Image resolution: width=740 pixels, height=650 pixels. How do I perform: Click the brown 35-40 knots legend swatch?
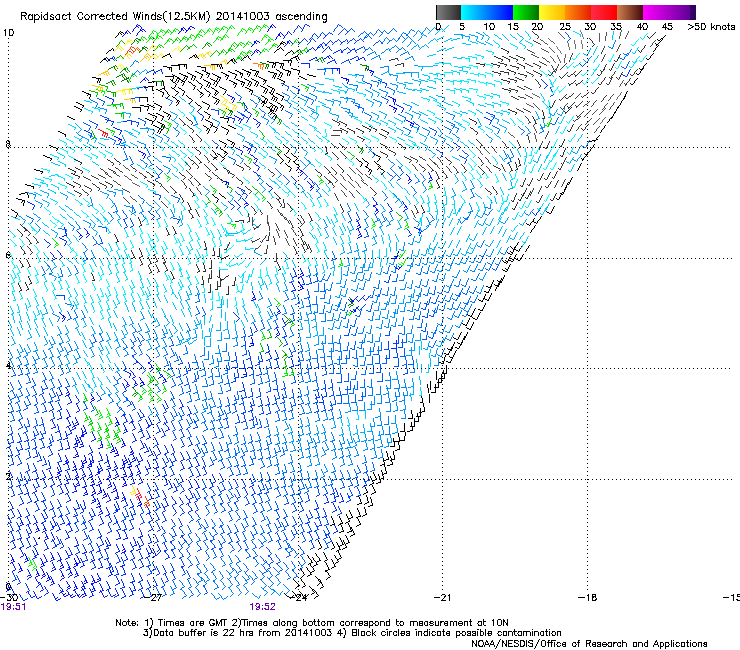point(630,12)
